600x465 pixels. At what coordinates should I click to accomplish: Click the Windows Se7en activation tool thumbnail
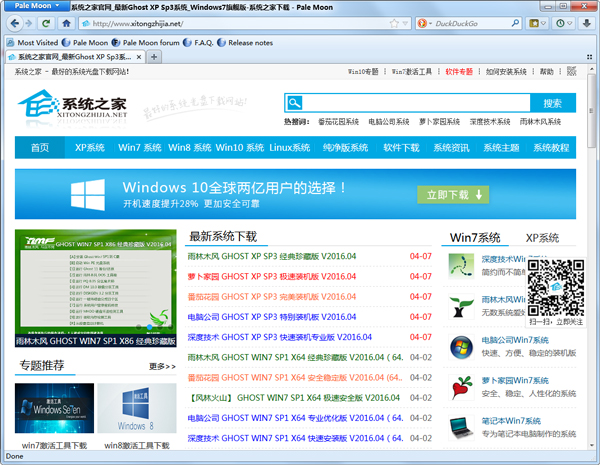54,408
